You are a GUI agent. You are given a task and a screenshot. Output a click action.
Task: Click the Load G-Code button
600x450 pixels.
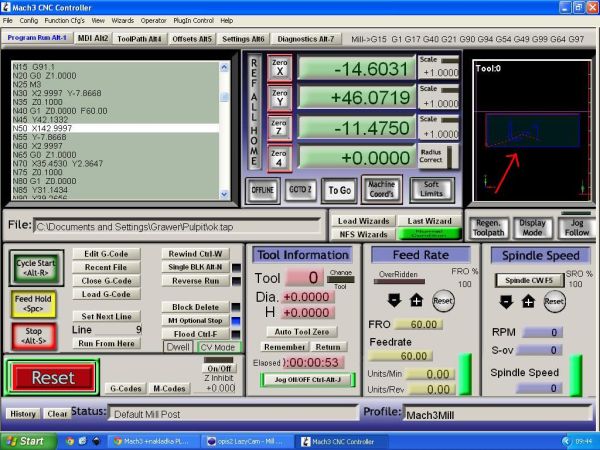tap(106, 294)
